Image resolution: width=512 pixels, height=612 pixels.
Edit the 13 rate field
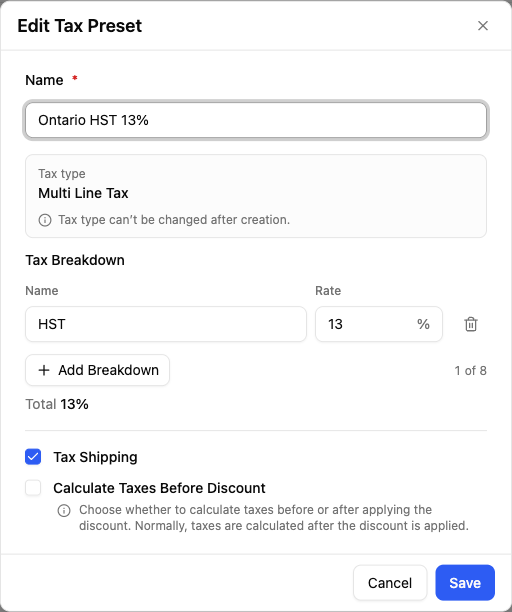coord(379,324)
